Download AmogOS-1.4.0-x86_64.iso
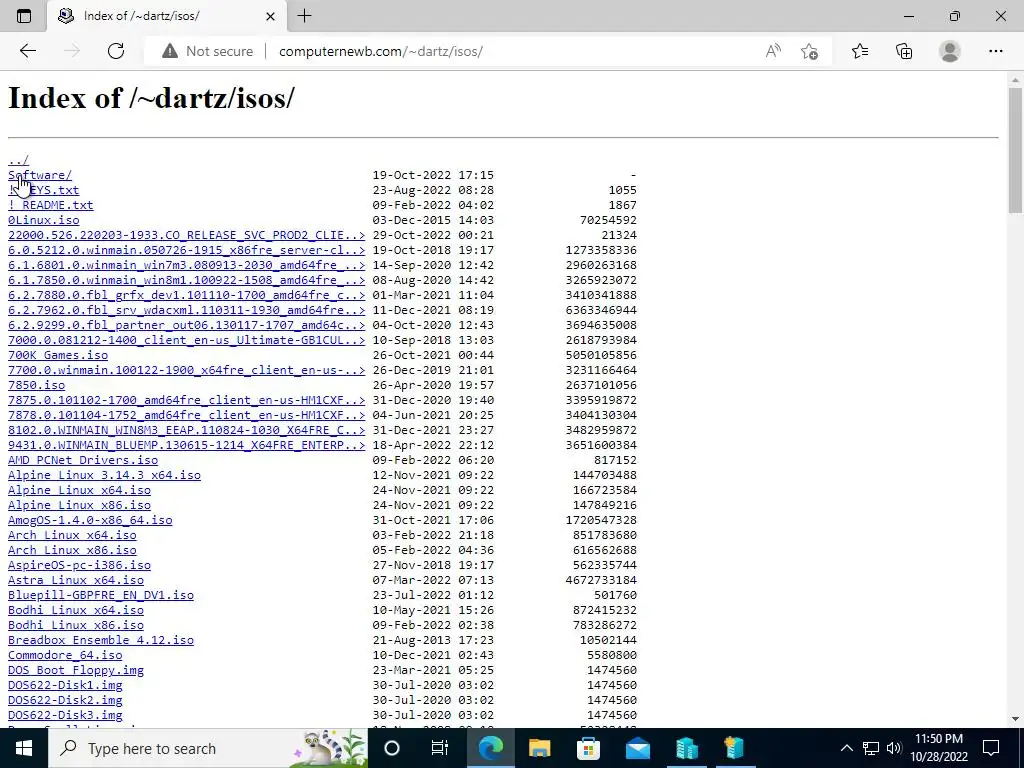 pos(90,520)
